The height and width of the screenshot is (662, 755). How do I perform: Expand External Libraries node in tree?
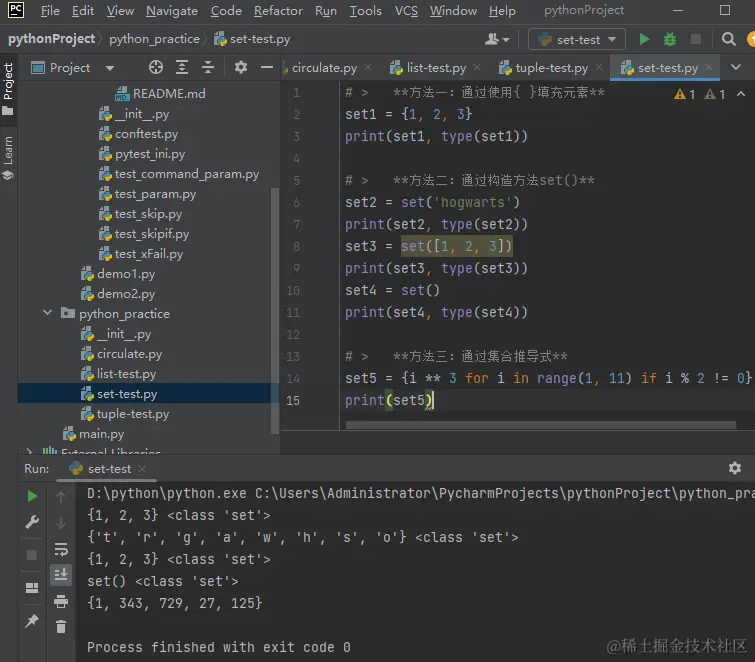[x=29, y=451]
